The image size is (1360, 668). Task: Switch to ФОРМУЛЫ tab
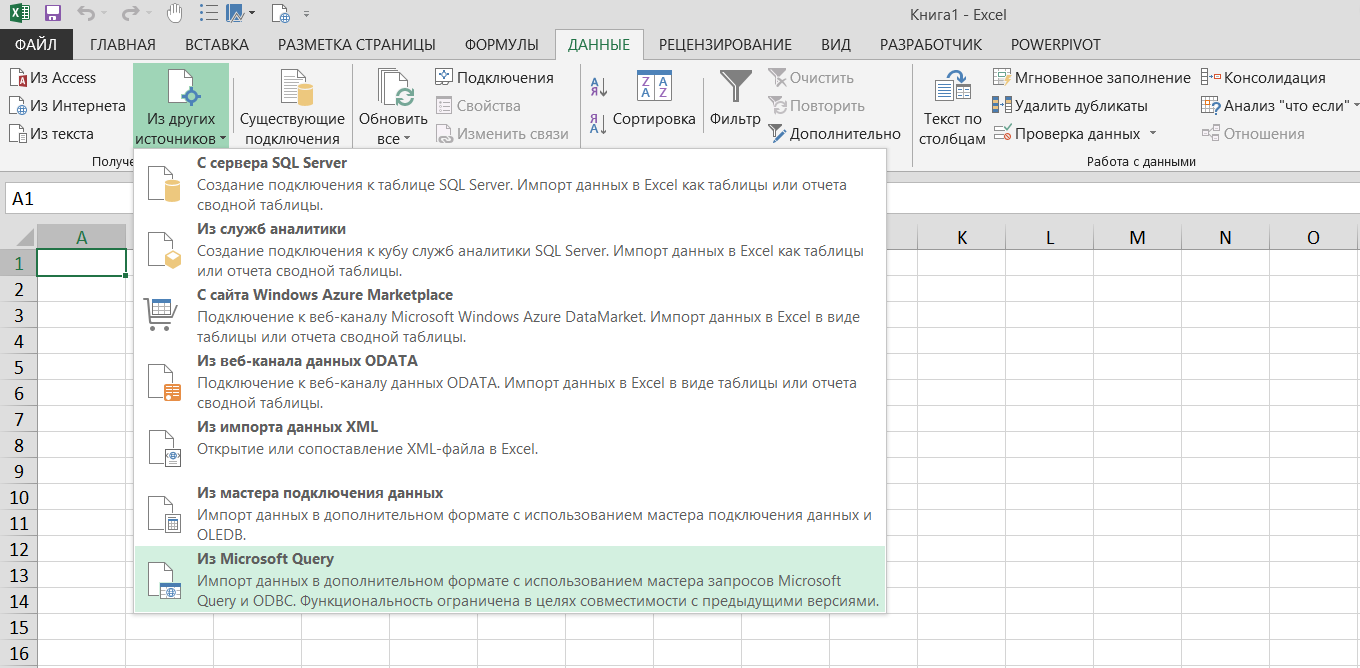502,44
